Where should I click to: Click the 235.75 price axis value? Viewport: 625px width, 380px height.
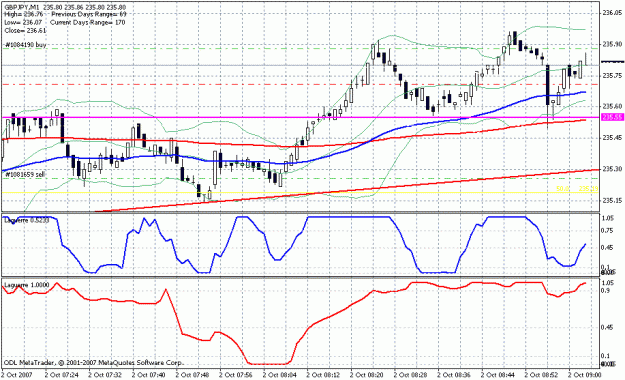pyautogui.click(x=612, y=75)
